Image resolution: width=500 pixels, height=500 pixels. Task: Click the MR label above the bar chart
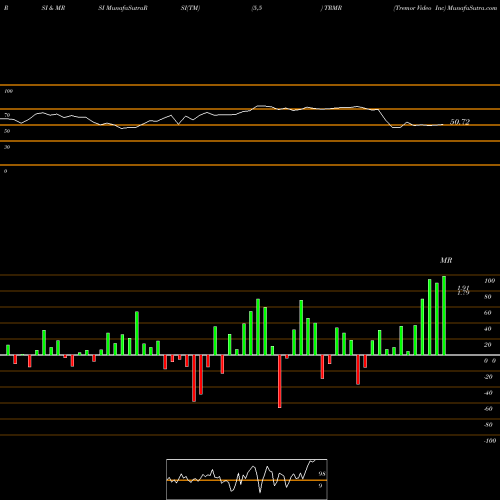[446, 260]
